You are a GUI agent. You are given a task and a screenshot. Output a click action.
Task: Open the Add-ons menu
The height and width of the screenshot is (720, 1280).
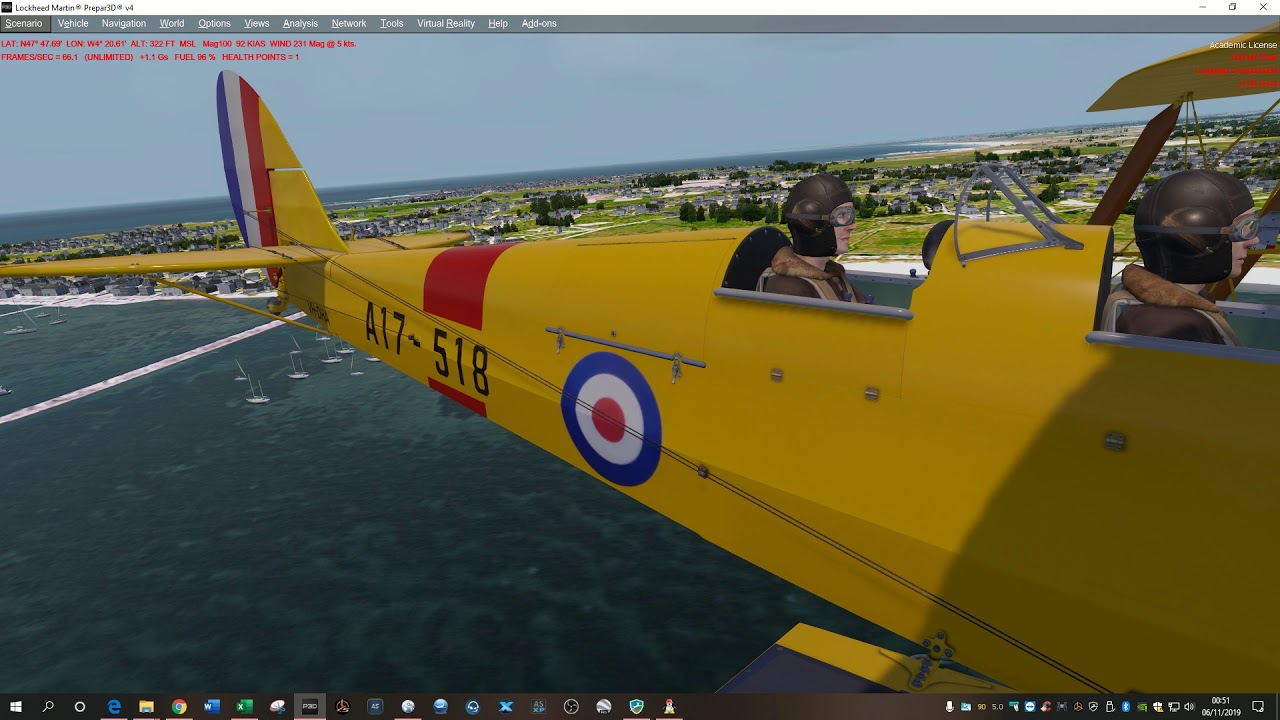(x=539, y=23)
